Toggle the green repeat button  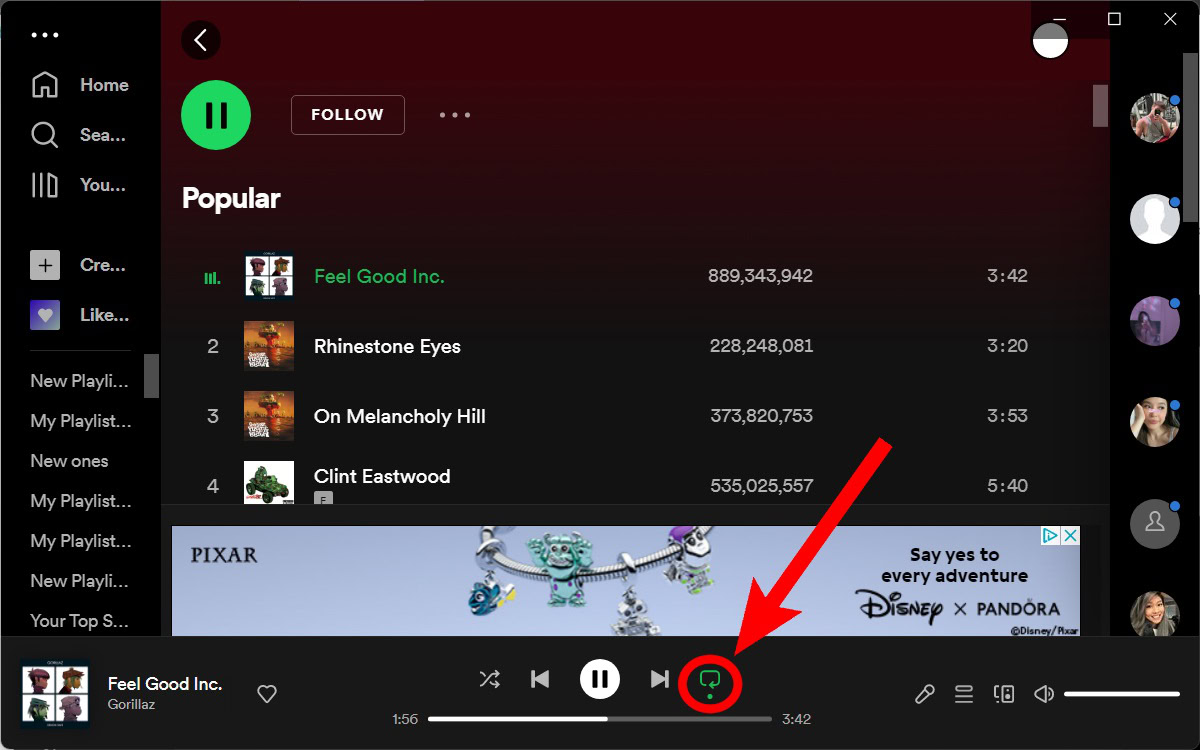710,683
